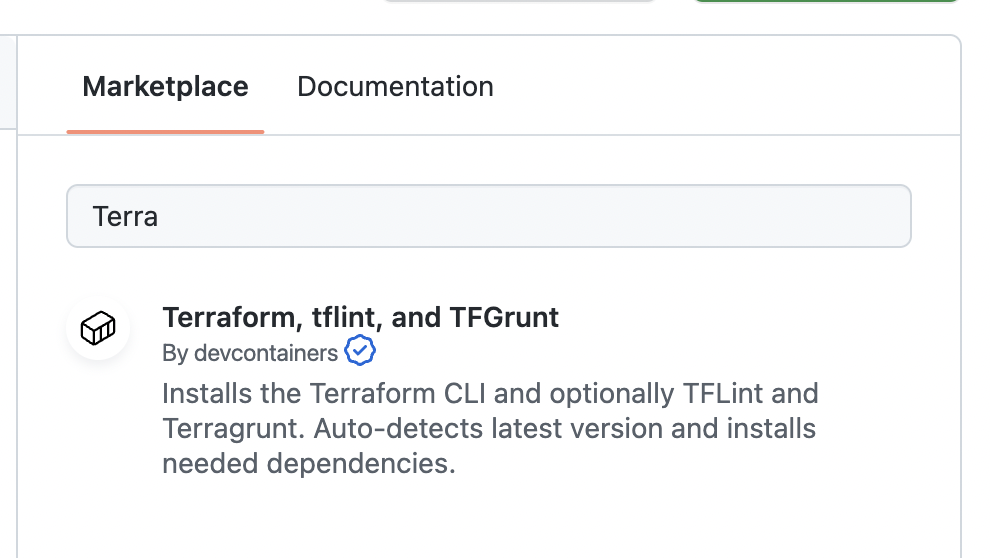Click the "By devcontainers" publisher text
The image size is (990, 558).
tap(250, 353)
